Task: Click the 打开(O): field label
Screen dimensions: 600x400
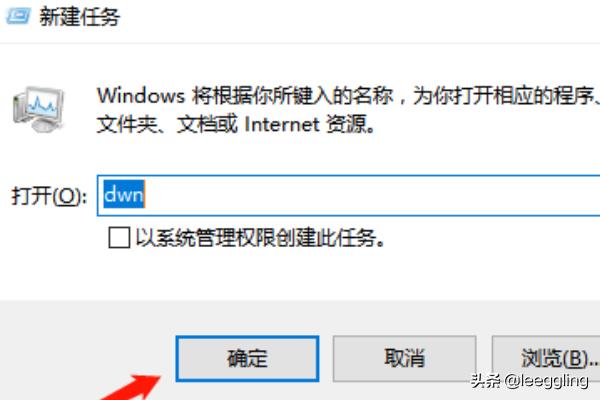Action: [49, 196]
